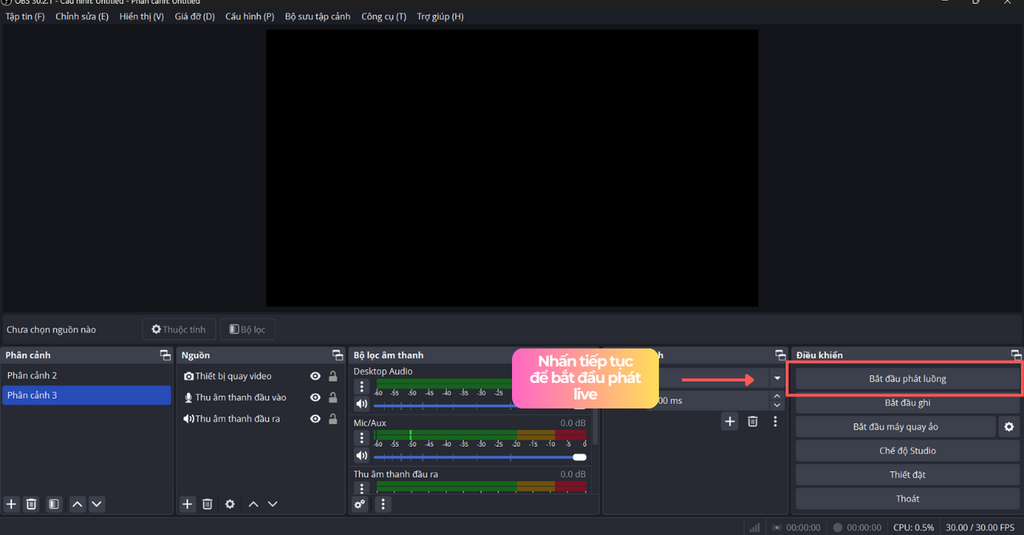Move scene up in Phân cảnh panel
Image resolution: width=1024 pixels, height=535 pixels.
coord(77,504)
